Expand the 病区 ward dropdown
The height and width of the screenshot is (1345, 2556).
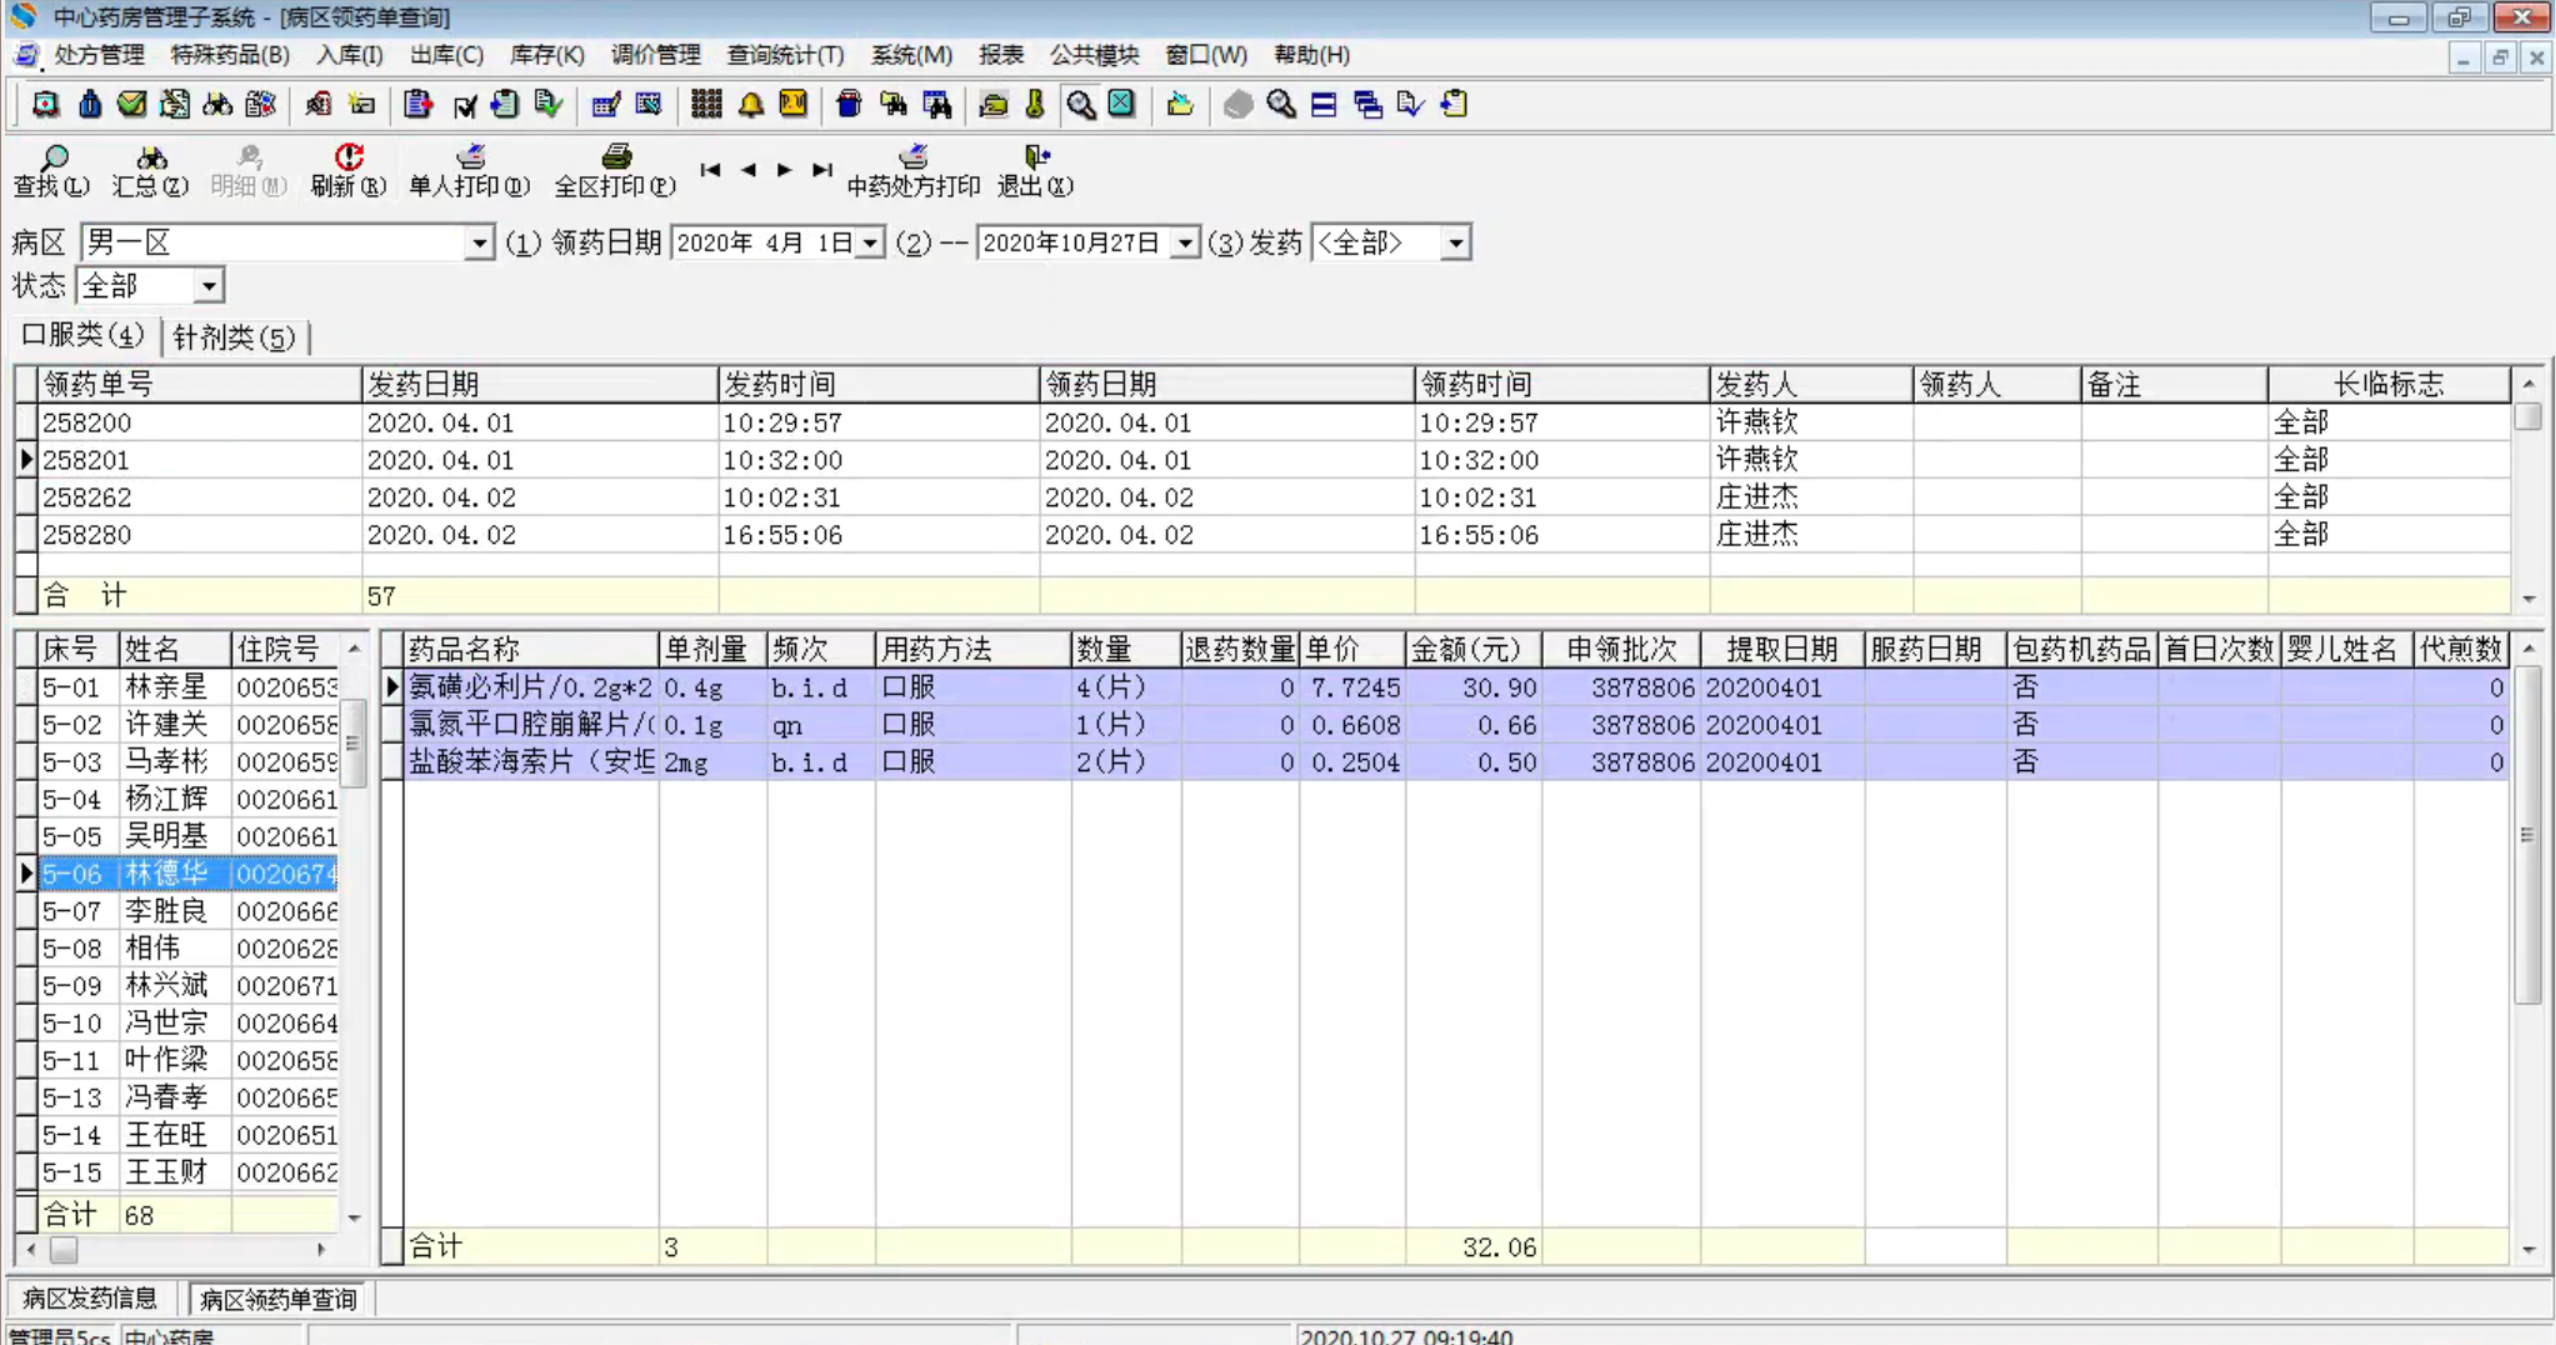pos(479,243)
